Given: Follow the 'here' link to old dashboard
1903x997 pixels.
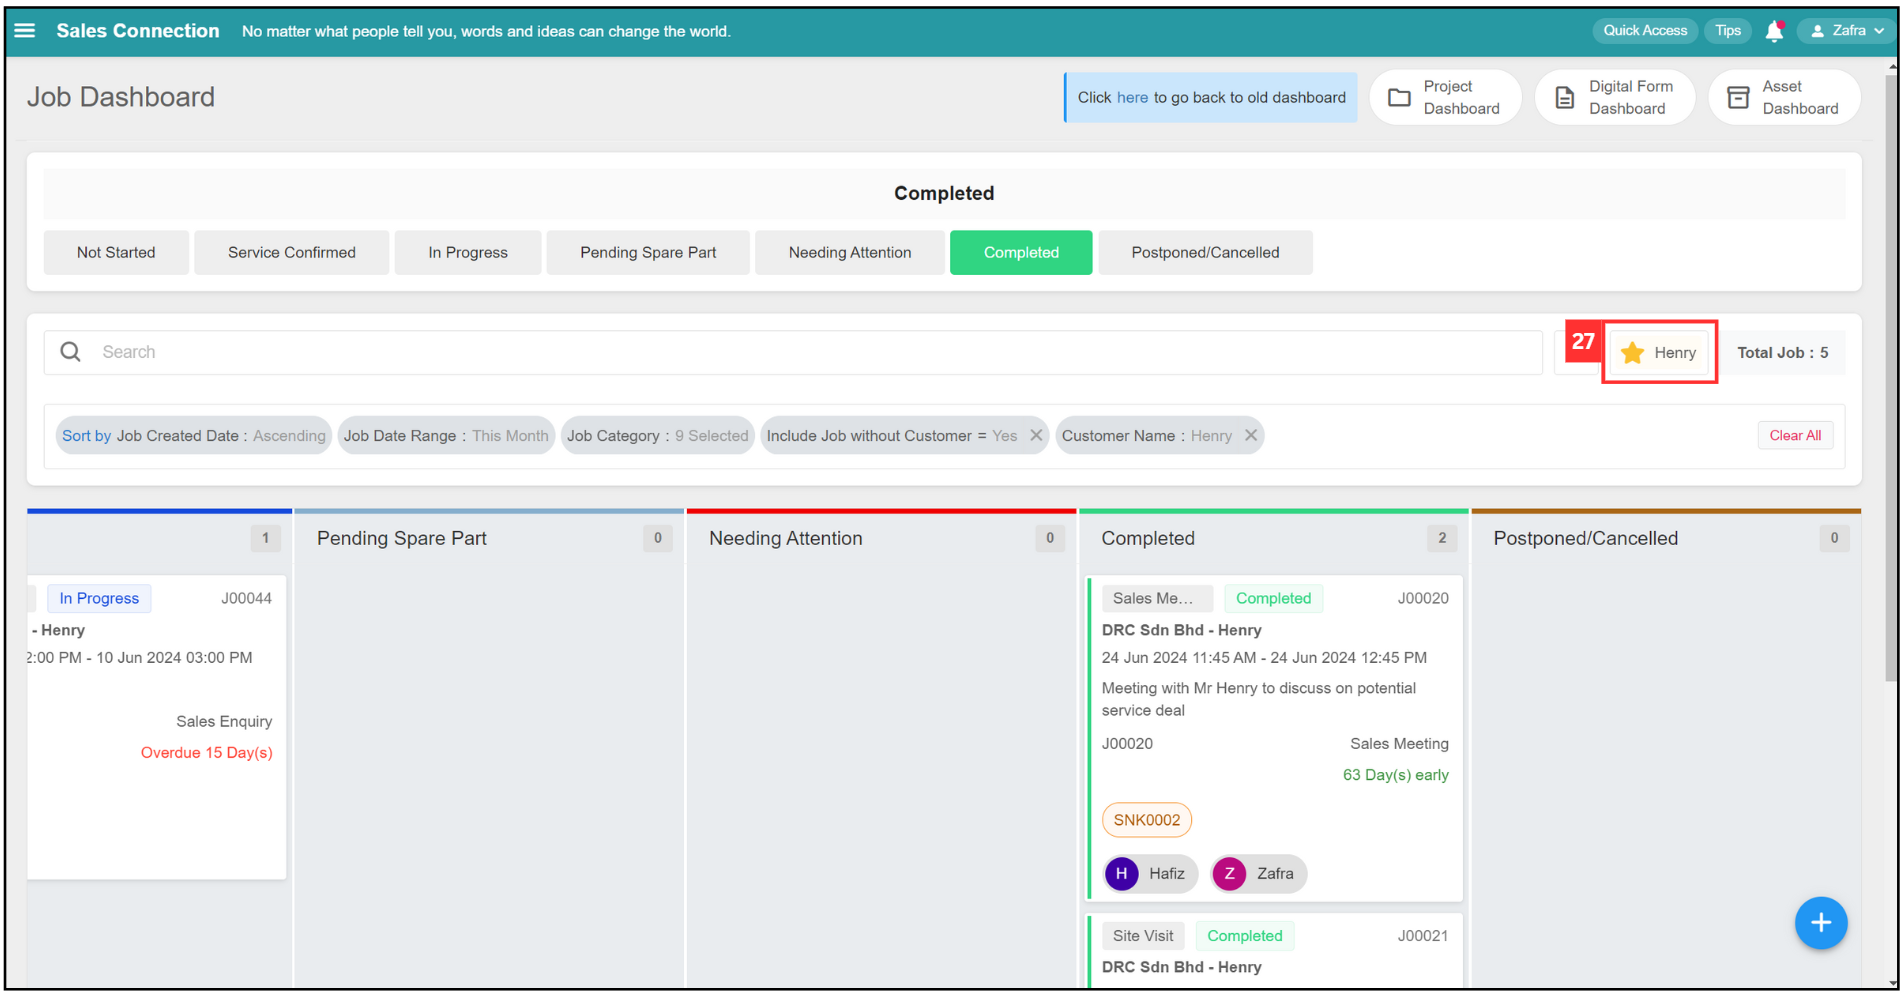Looking at the screenshot, I should coord(1132,98).
